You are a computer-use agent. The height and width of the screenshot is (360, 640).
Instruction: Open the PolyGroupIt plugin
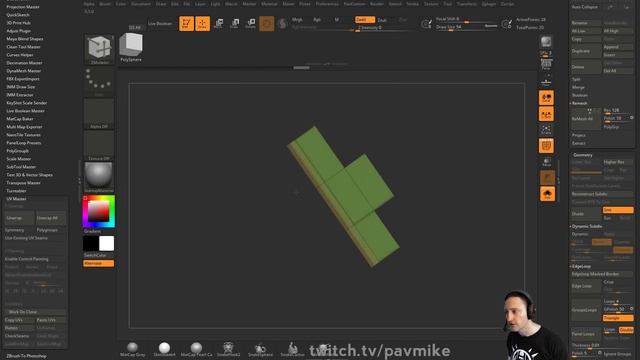17,151
